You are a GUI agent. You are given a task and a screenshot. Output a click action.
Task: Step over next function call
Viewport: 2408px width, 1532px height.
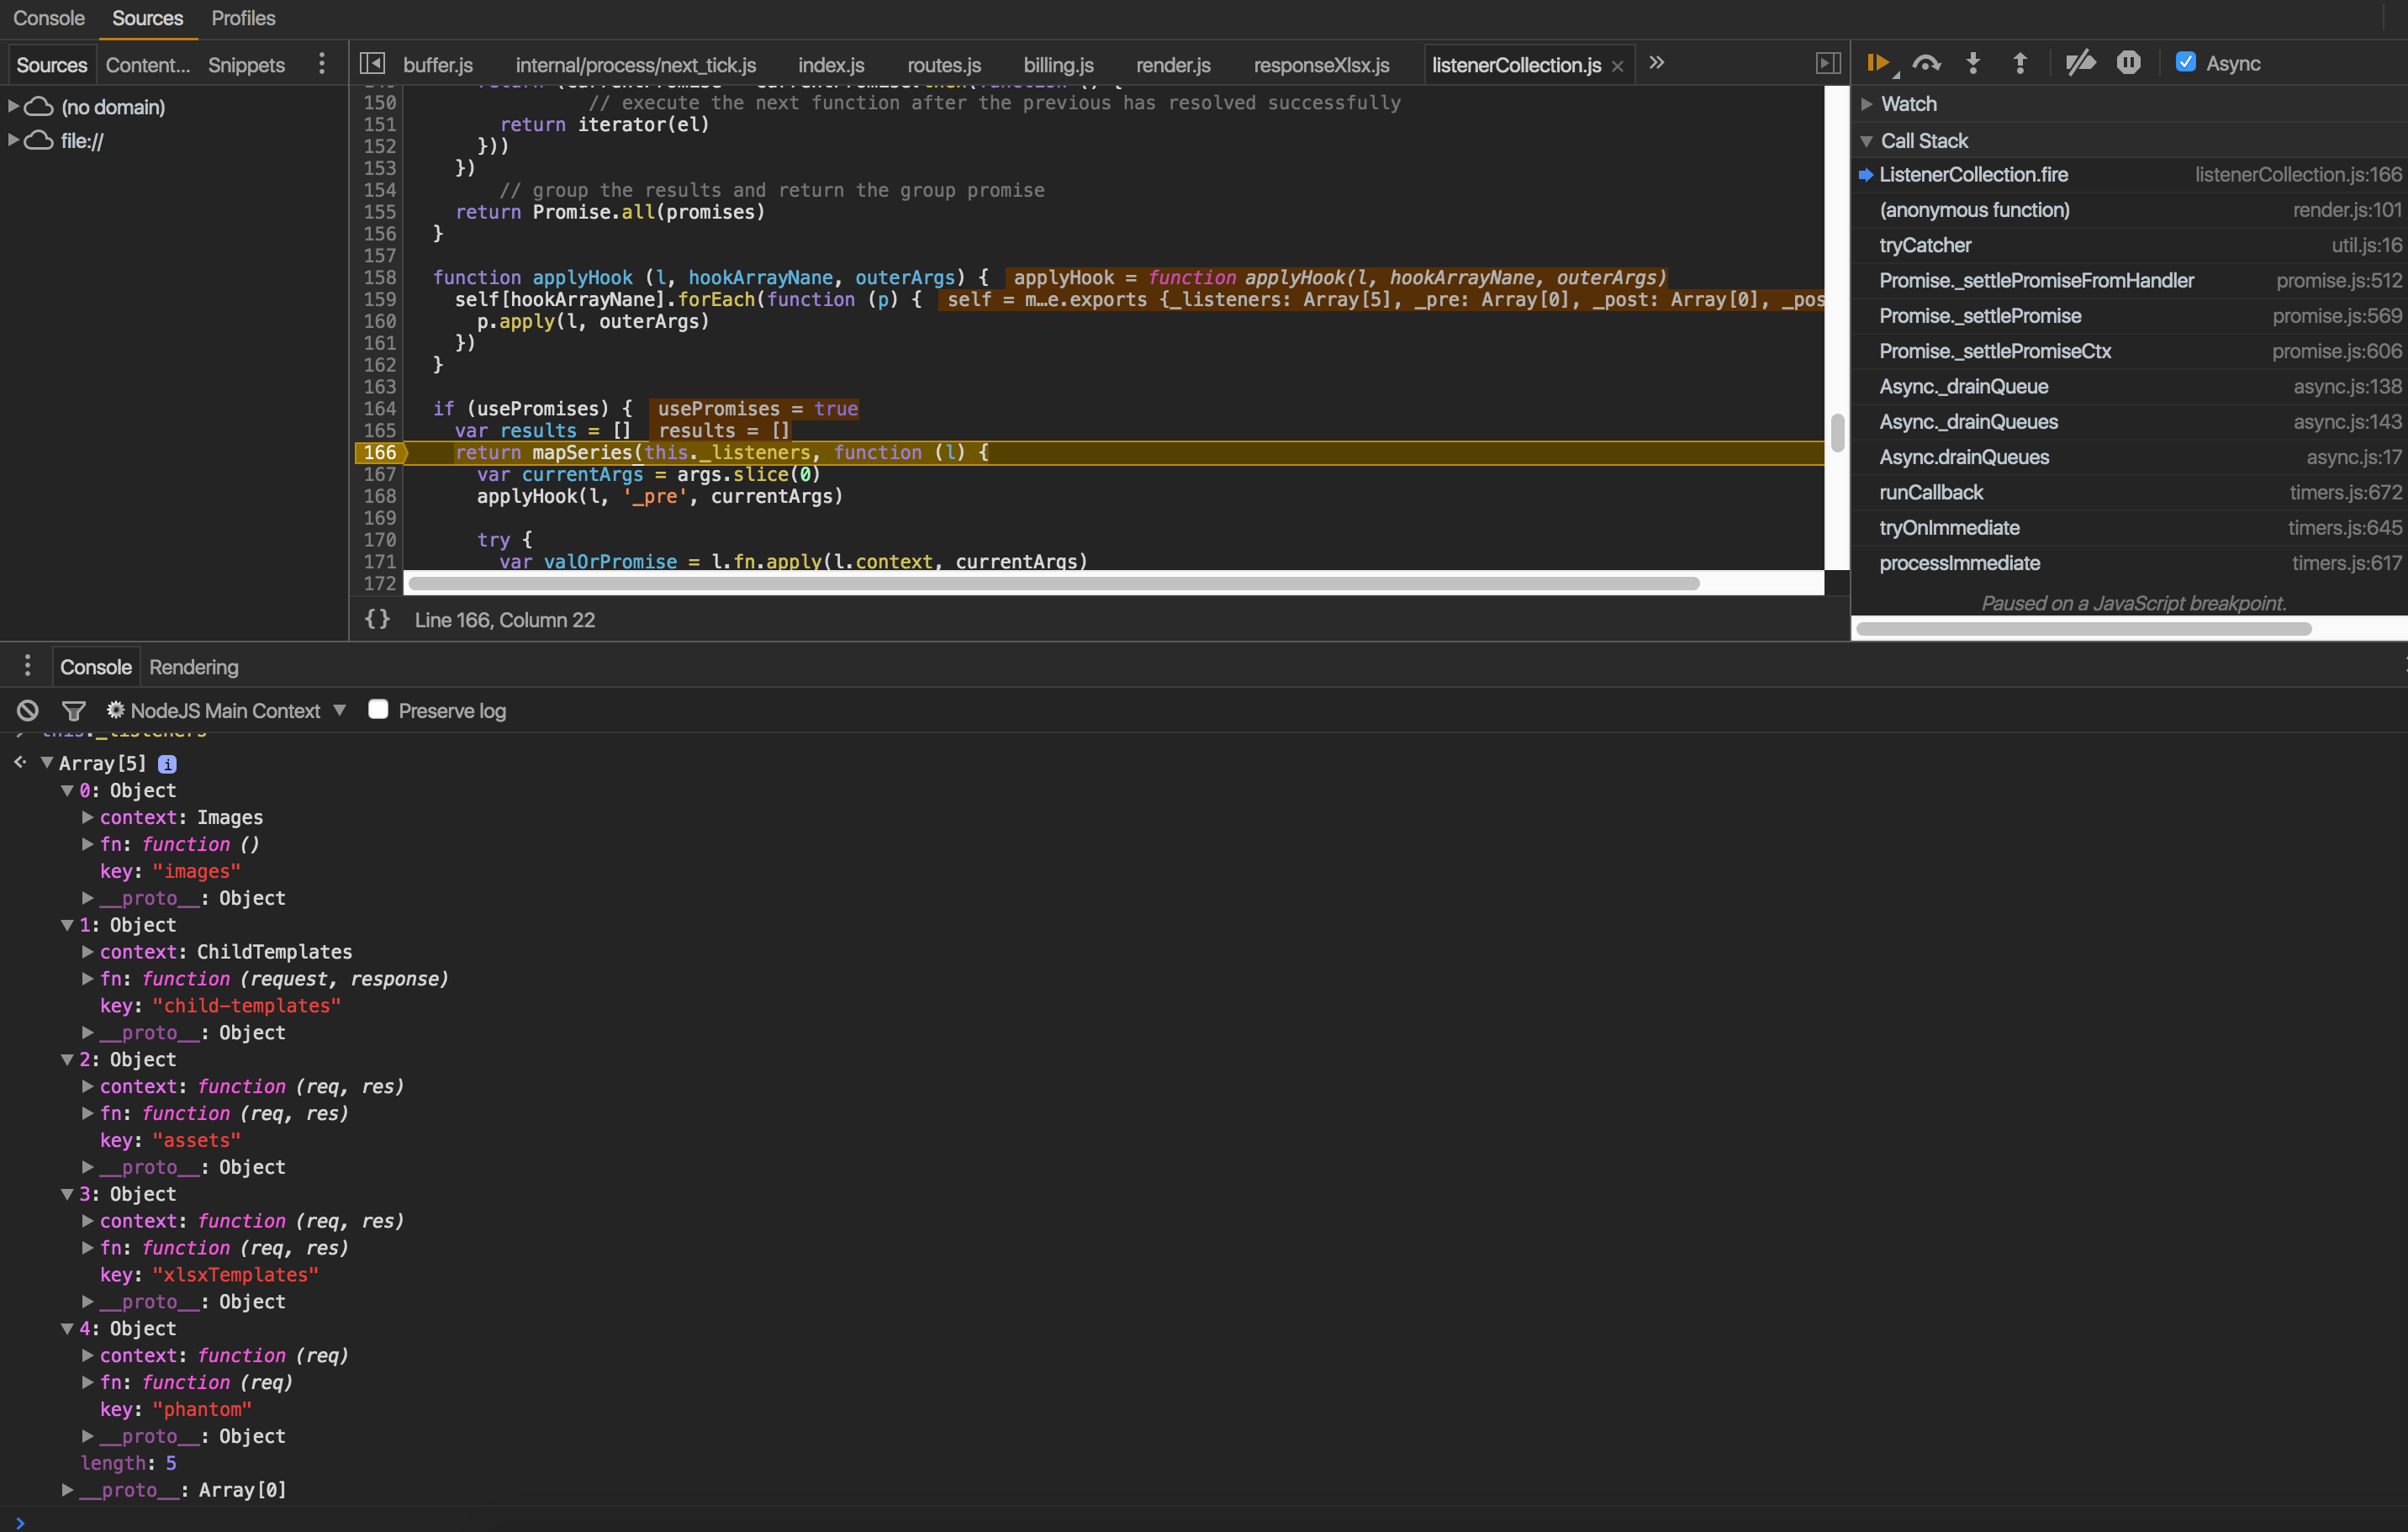click(1926, 62)
